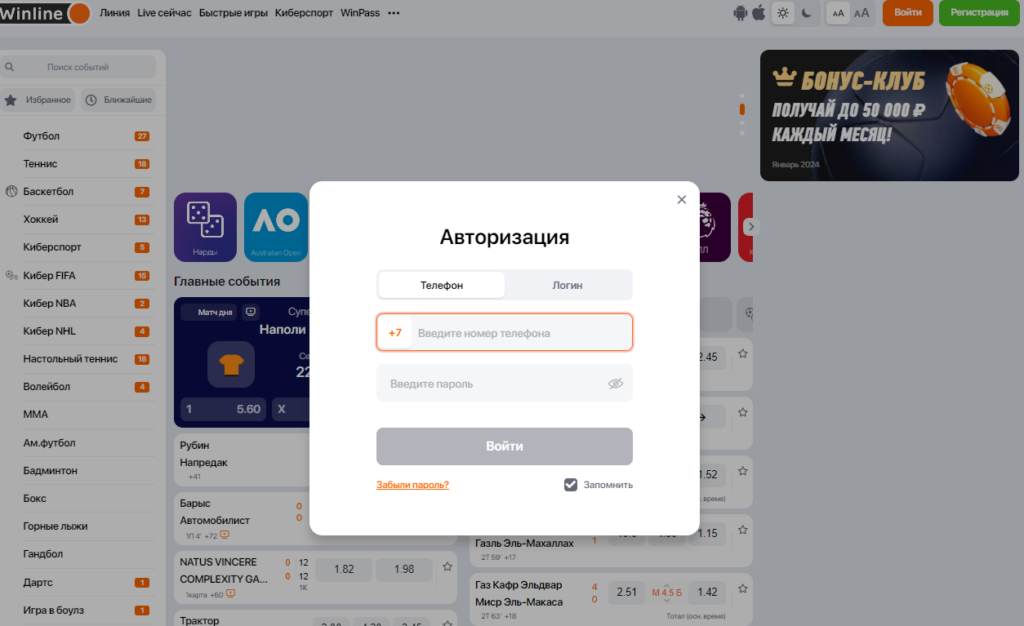Close the Авторизация dialog
Viewport: 1024px width, 626px height.
coord(681,200)
